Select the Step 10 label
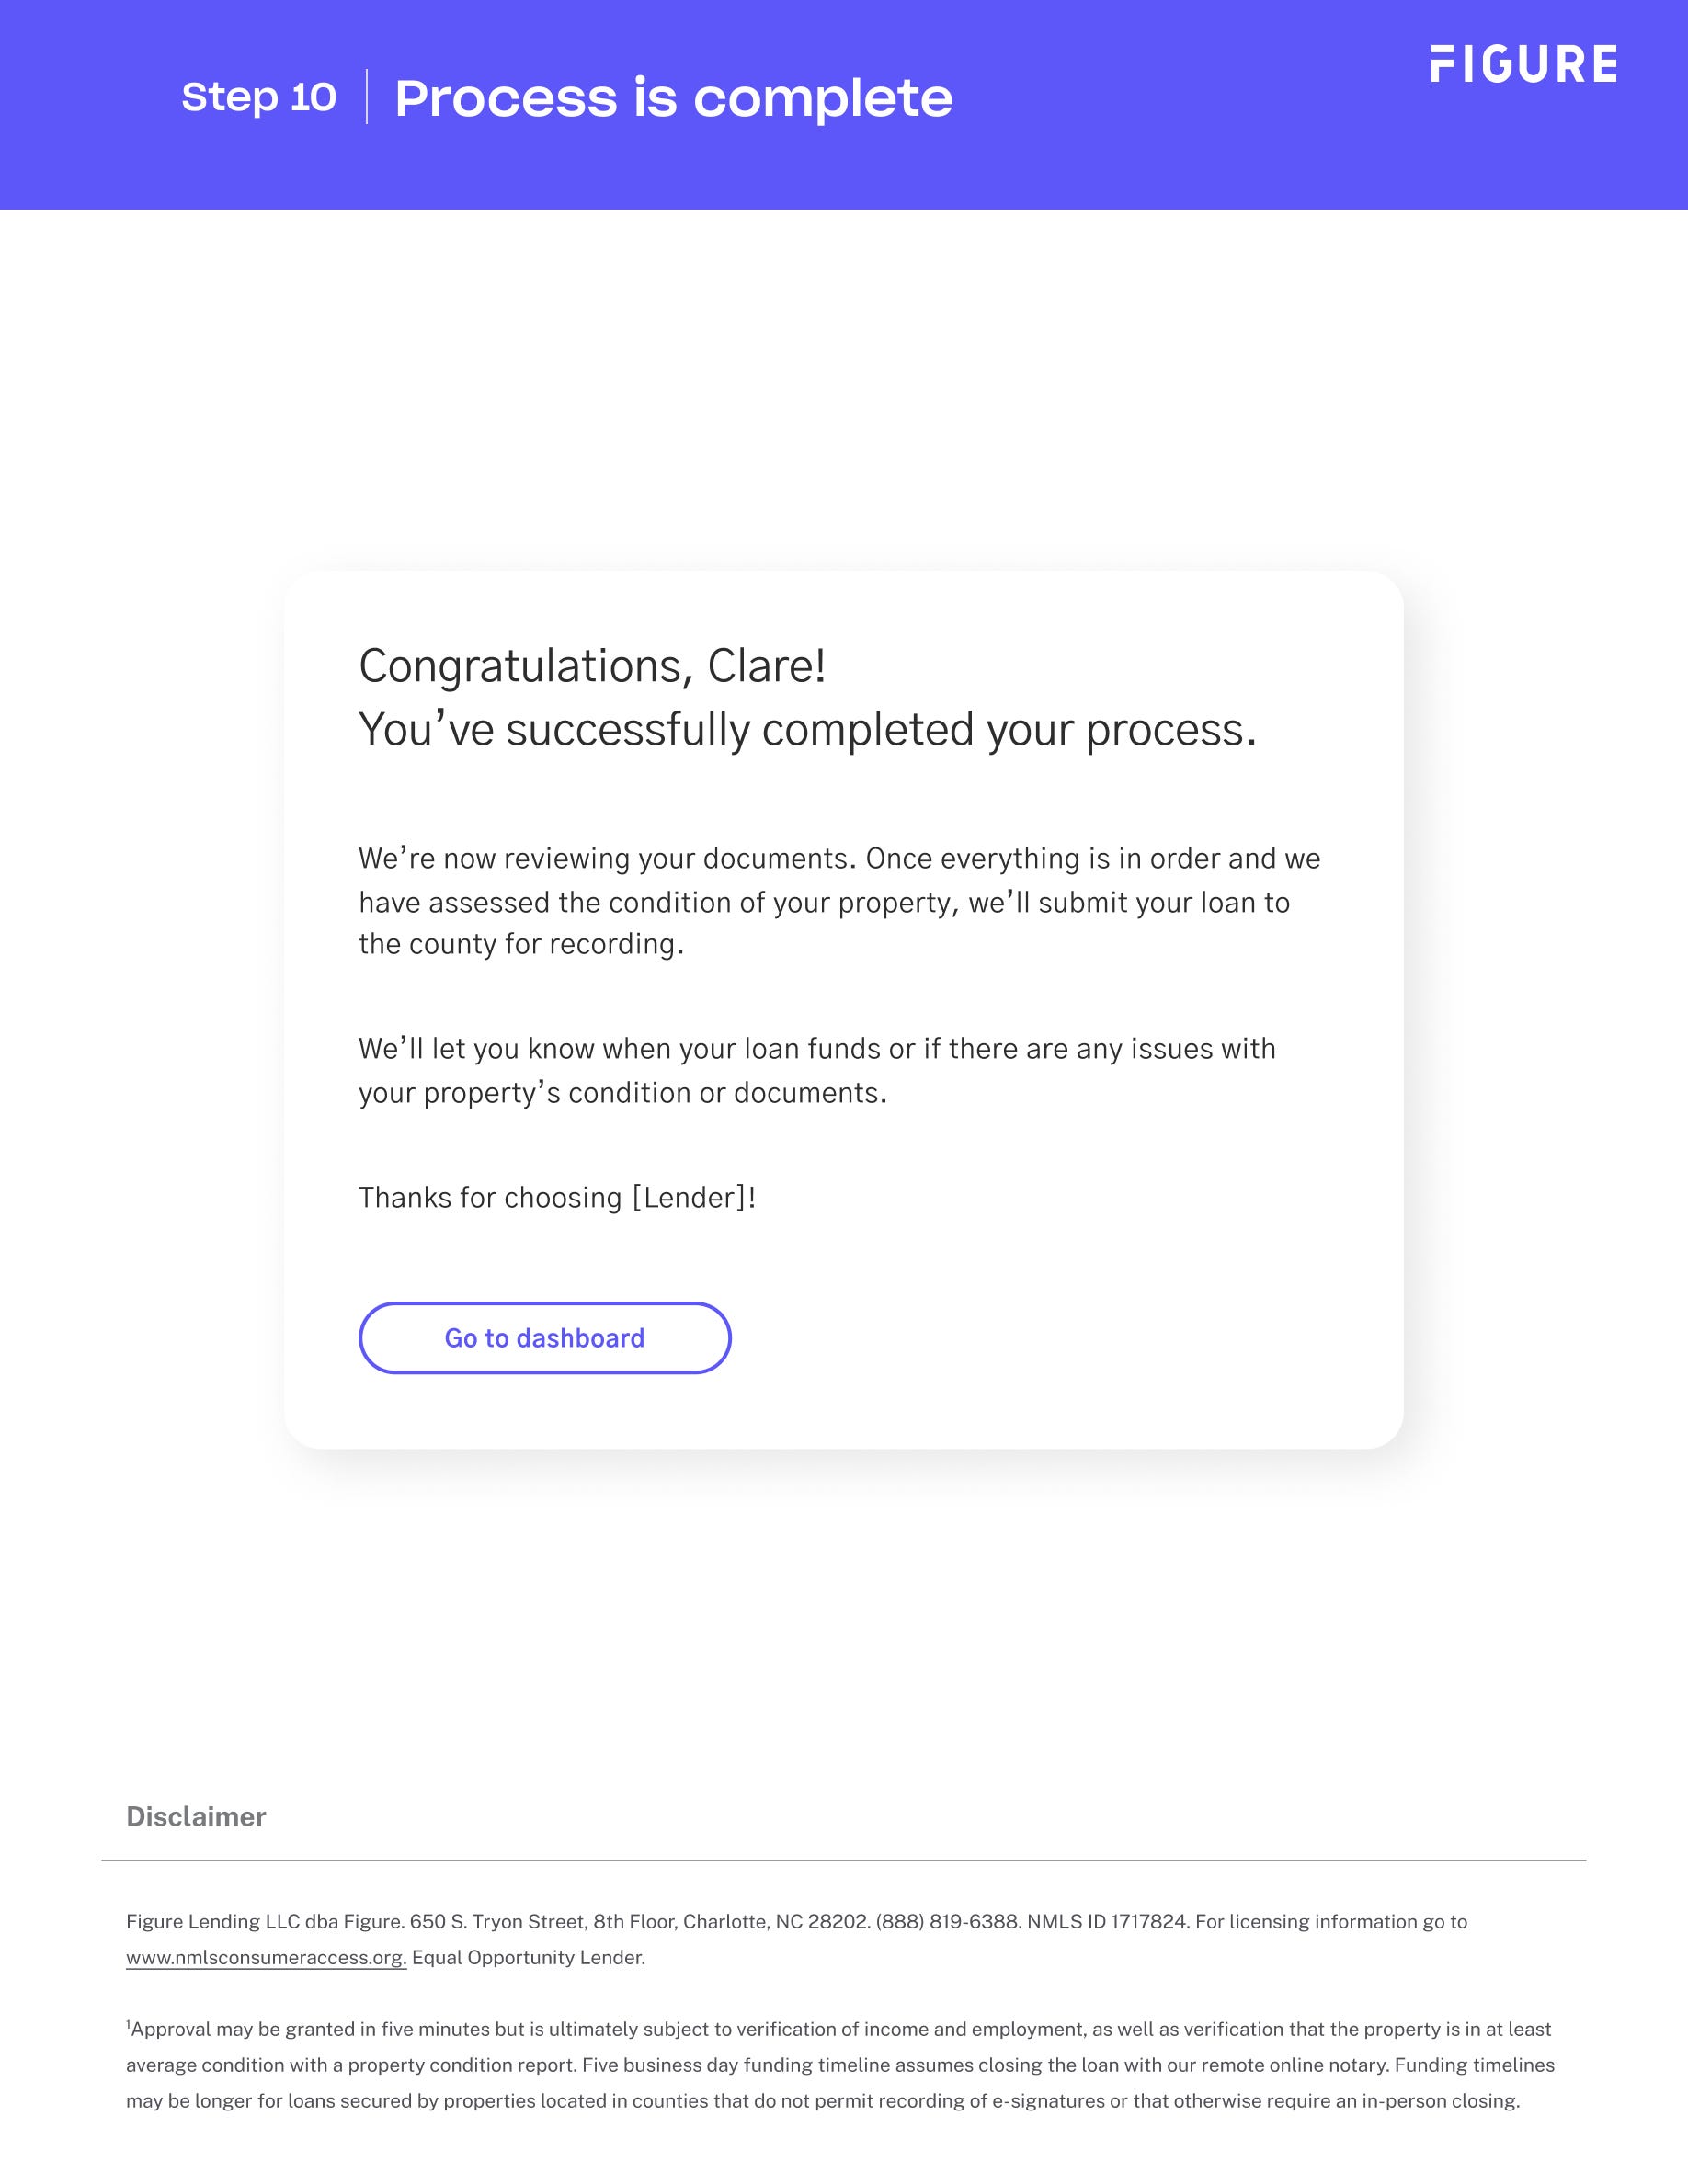The width and height of the screenshot is (1688, 2184). coord(258,97)
